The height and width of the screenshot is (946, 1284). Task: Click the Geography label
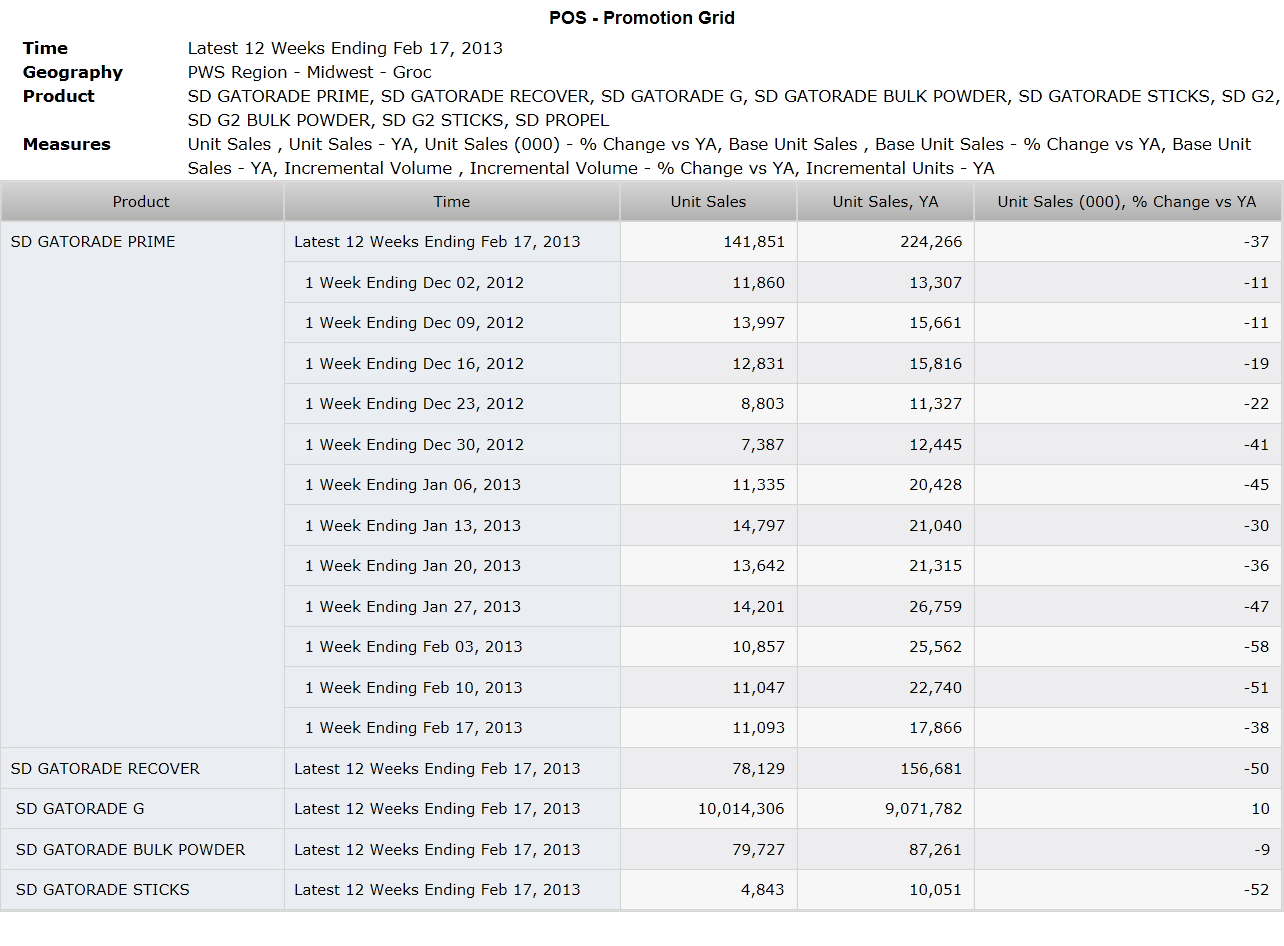73,72
